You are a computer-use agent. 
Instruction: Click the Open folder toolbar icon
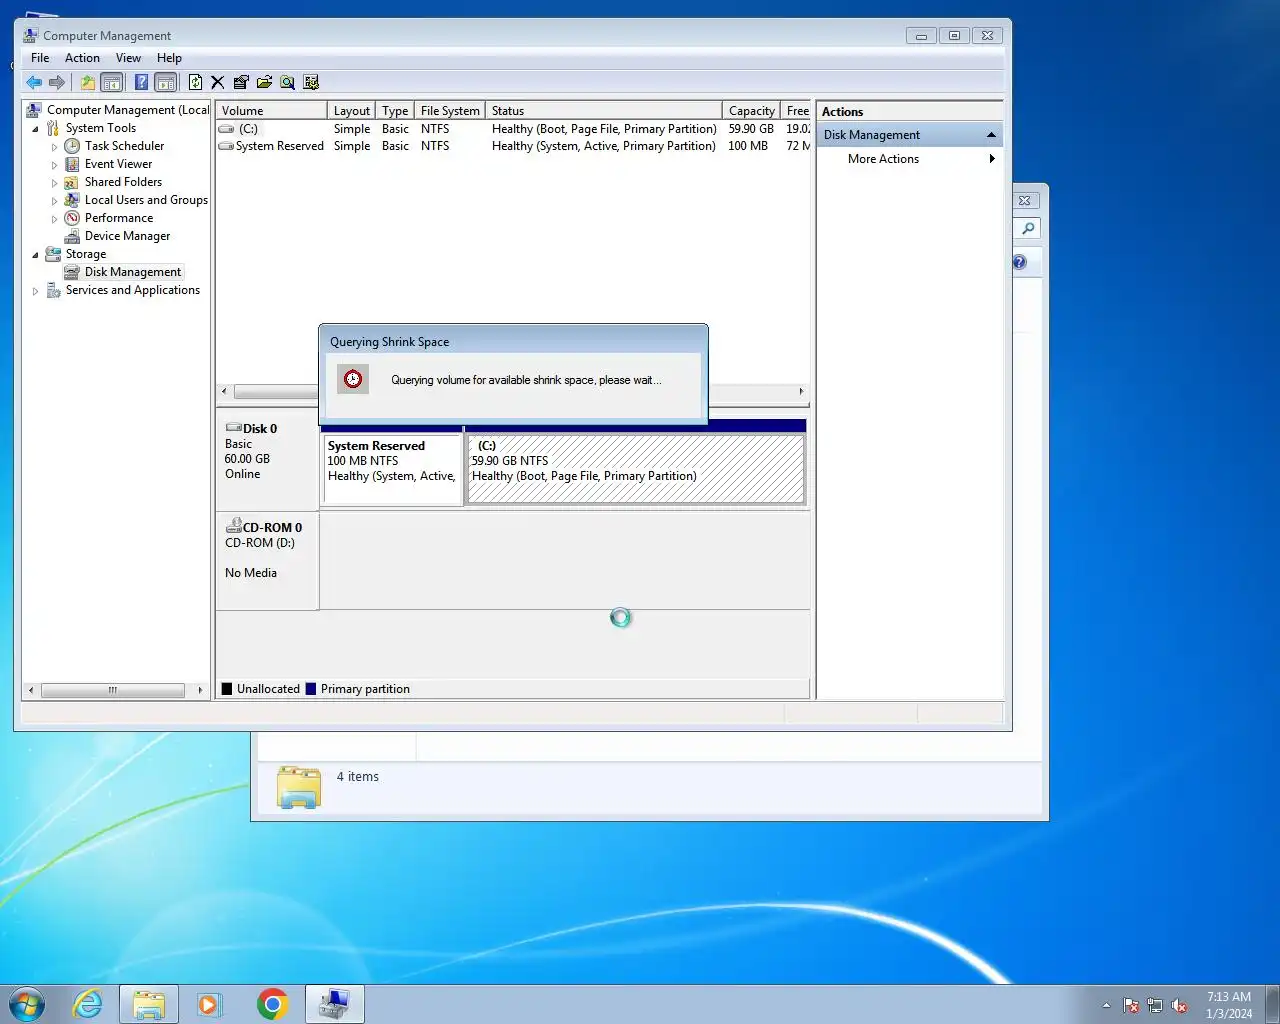pos(264,83)
